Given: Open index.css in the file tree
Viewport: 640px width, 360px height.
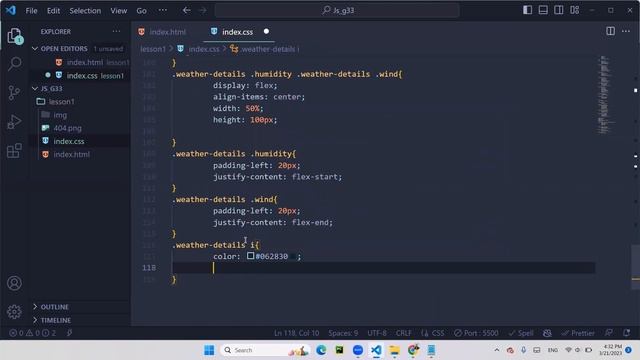Looking at the screenshot, I should (x=69, y=141).
